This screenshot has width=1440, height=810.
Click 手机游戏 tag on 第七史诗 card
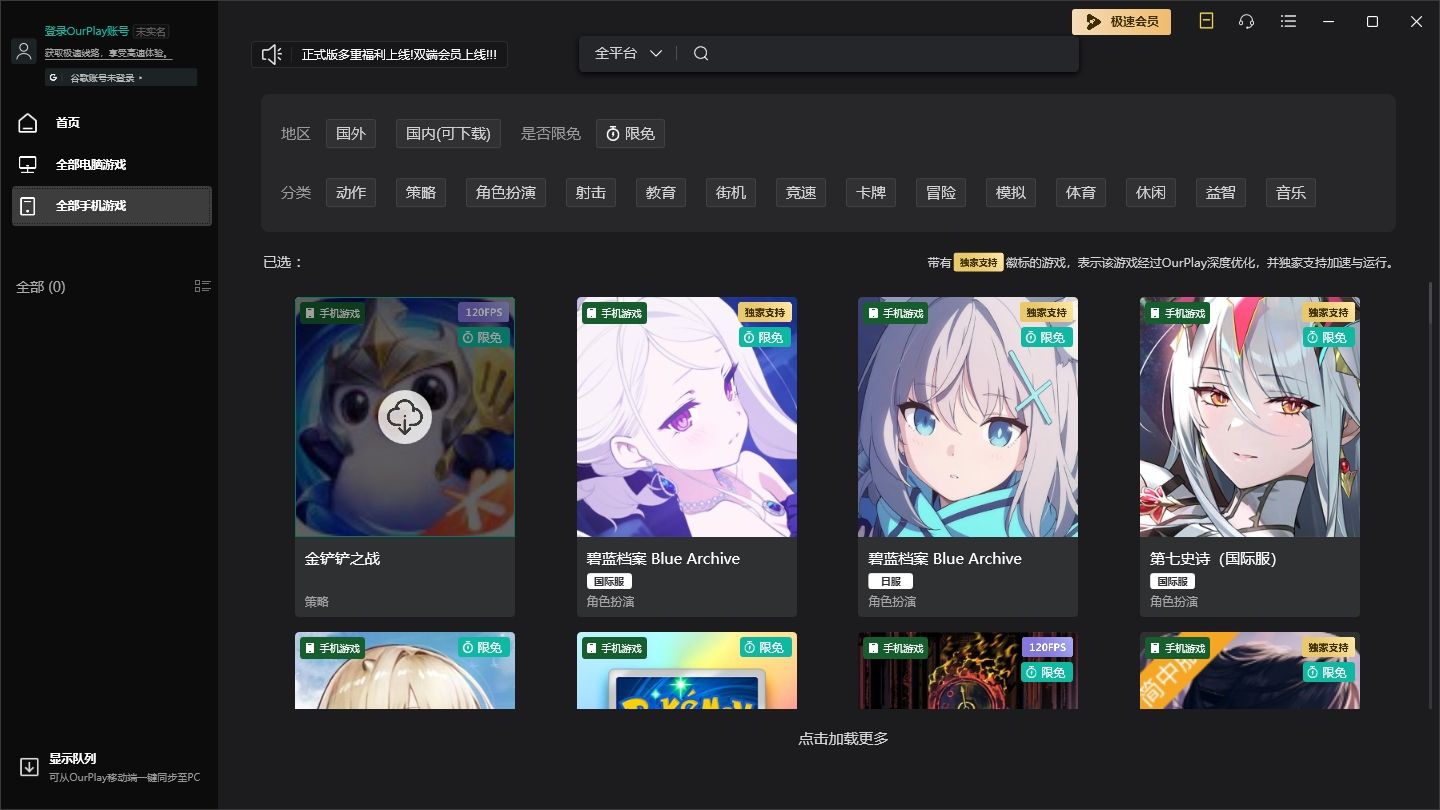pyautogui.click(x=1177, y=313)
